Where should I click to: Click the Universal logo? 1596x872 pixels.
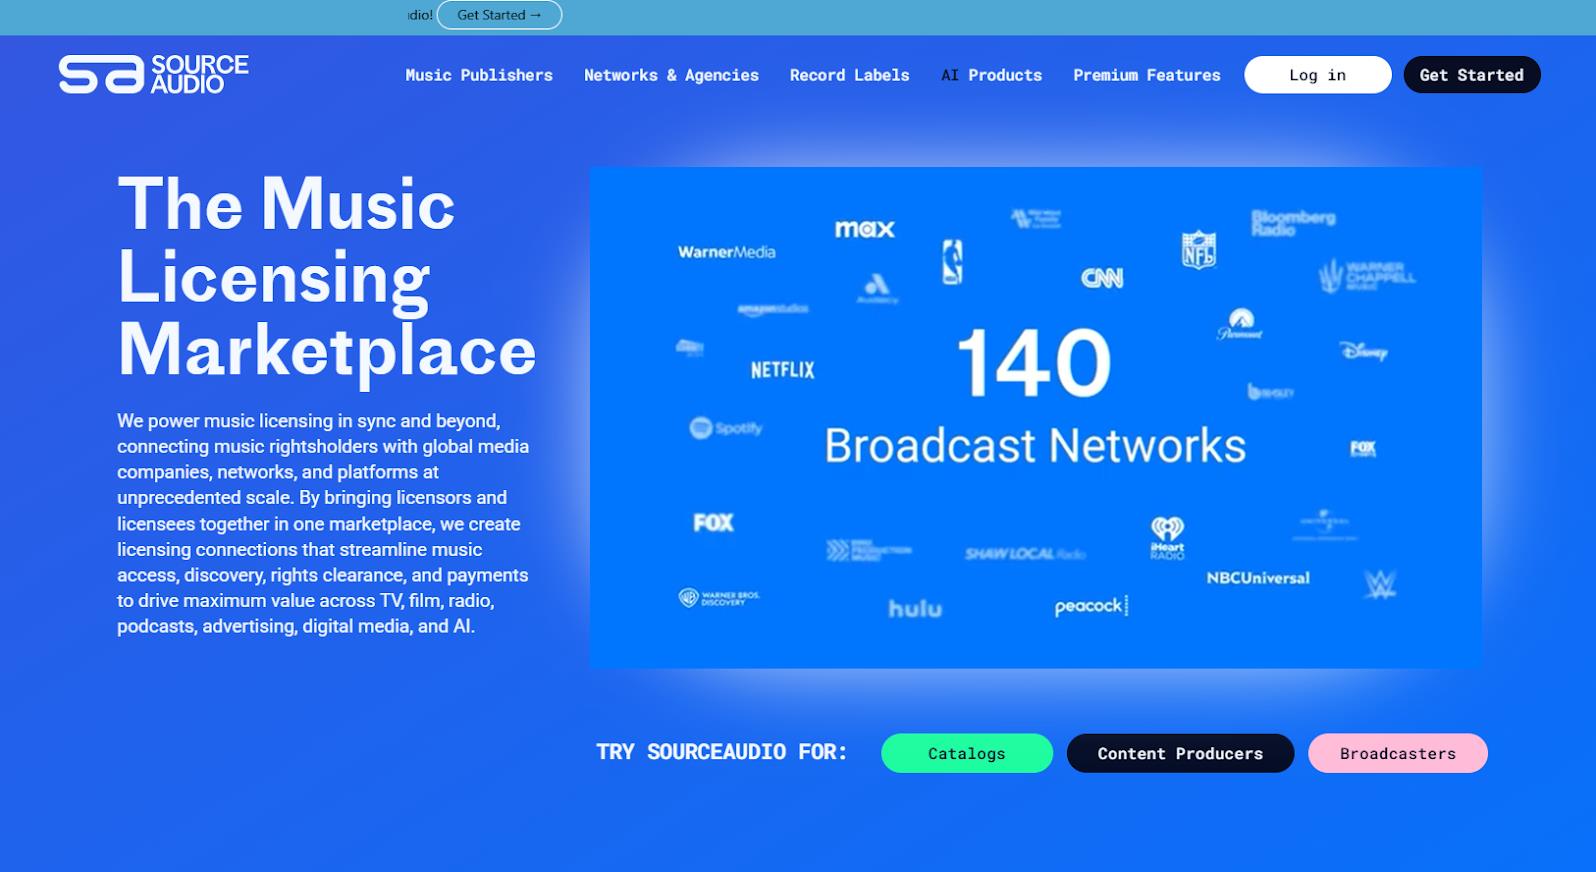(1324, 523)
